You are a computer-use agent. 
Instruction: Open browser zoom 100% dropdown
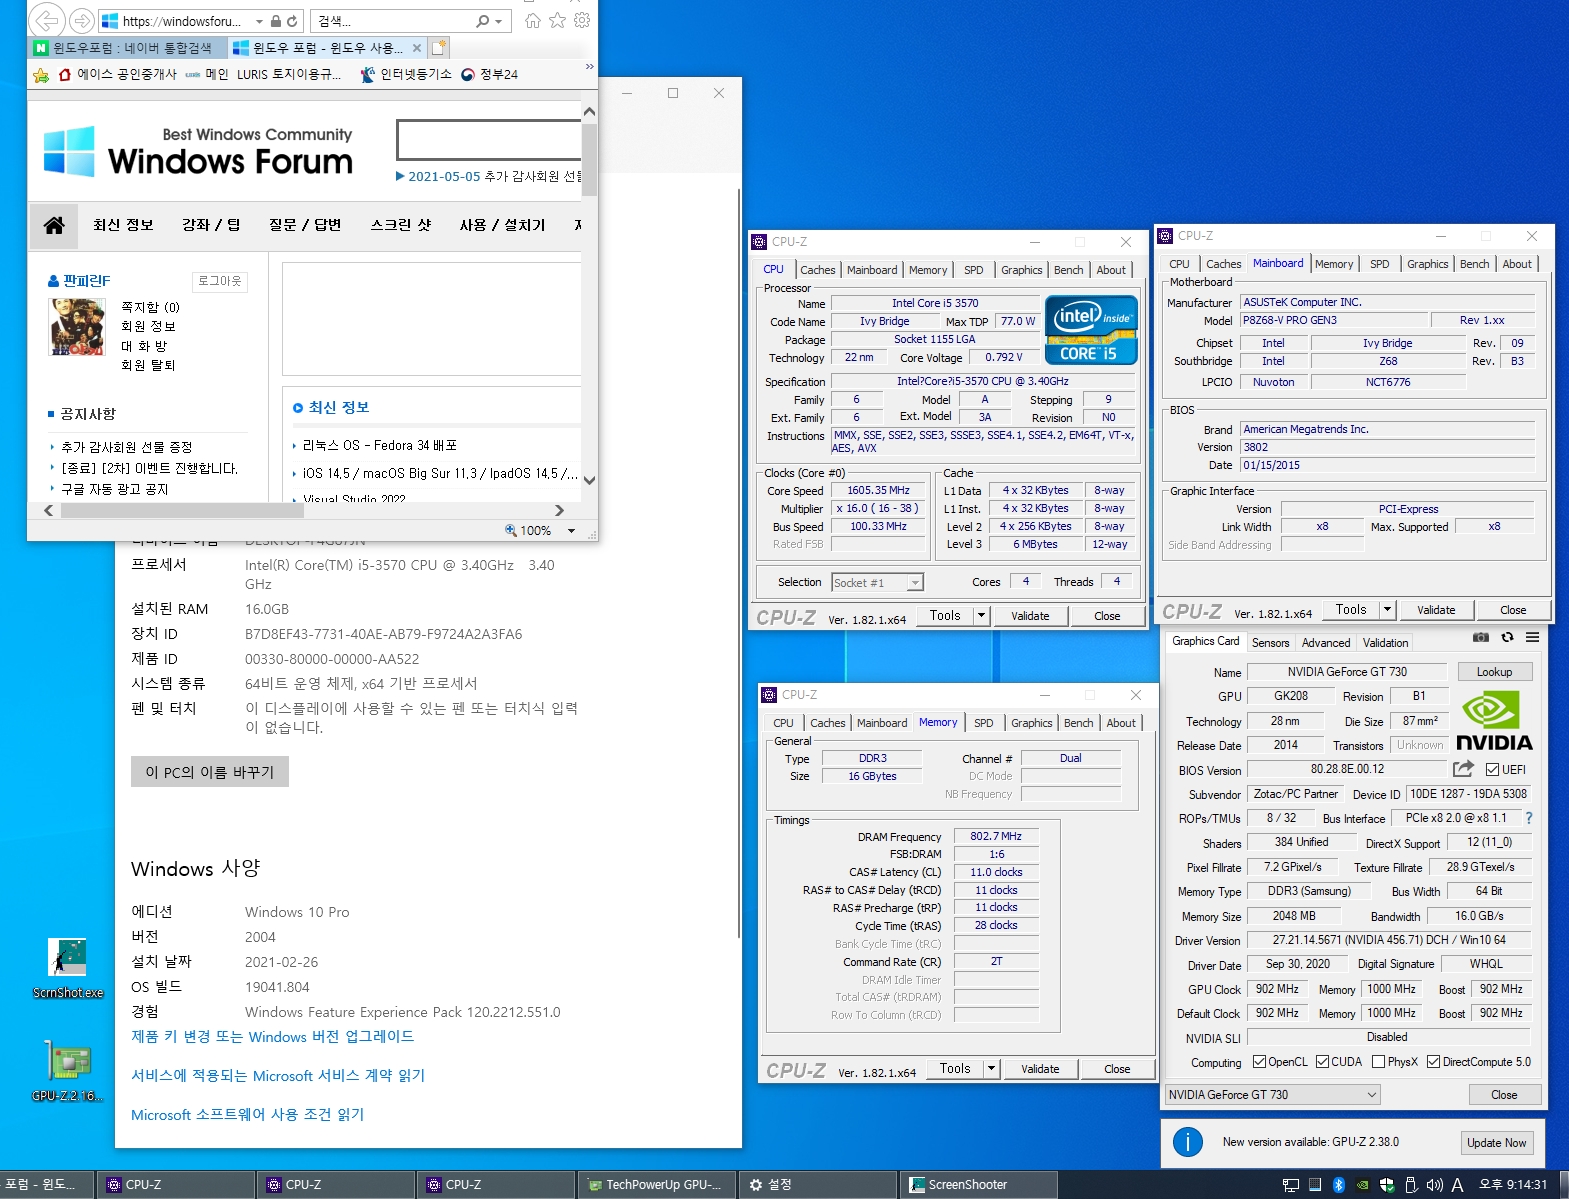572,531
